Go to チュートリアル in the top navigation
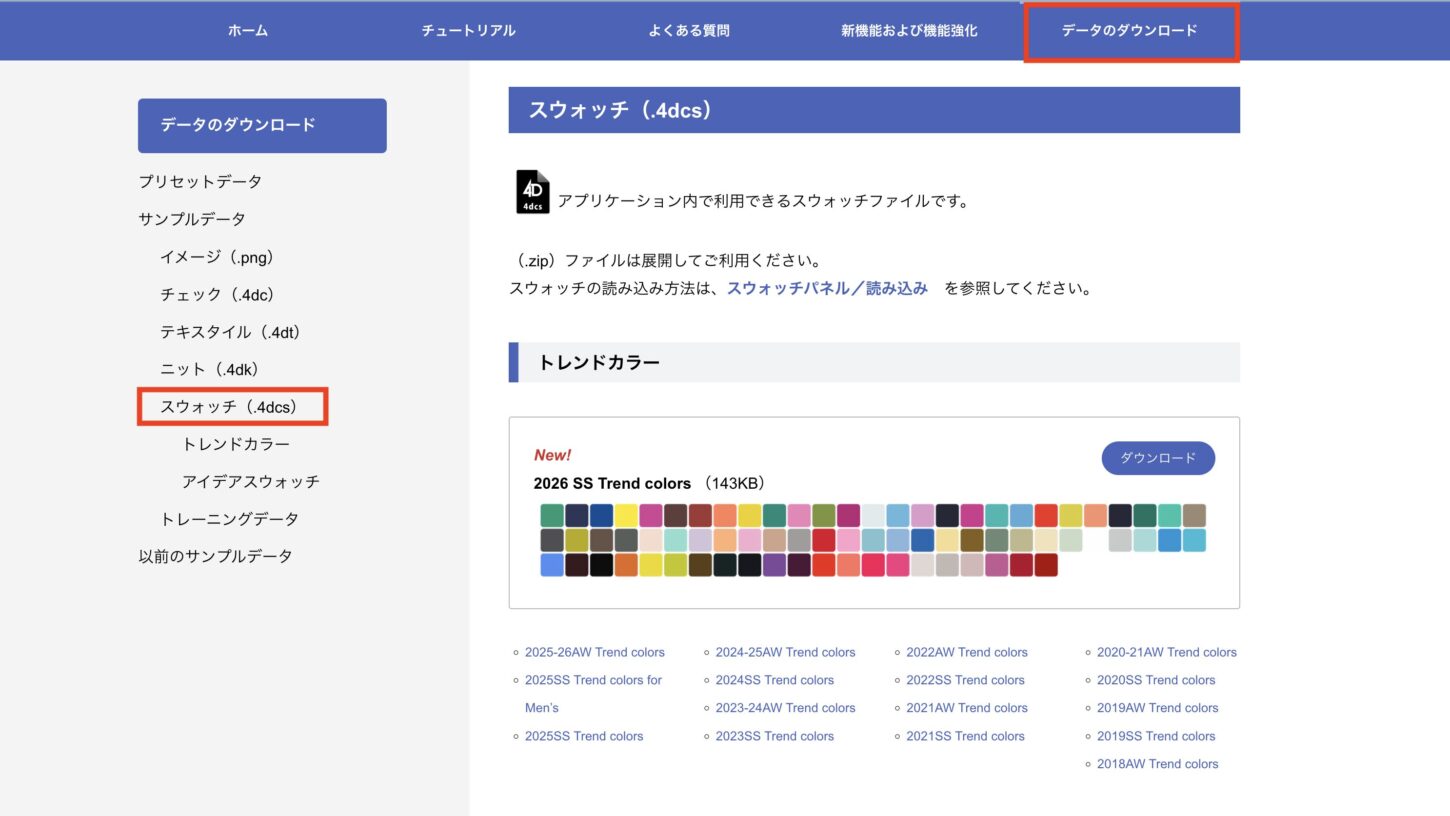Image resolution: width=1450 pixels, height=816 pixels. pyautogui.click(x=468, y=31)
